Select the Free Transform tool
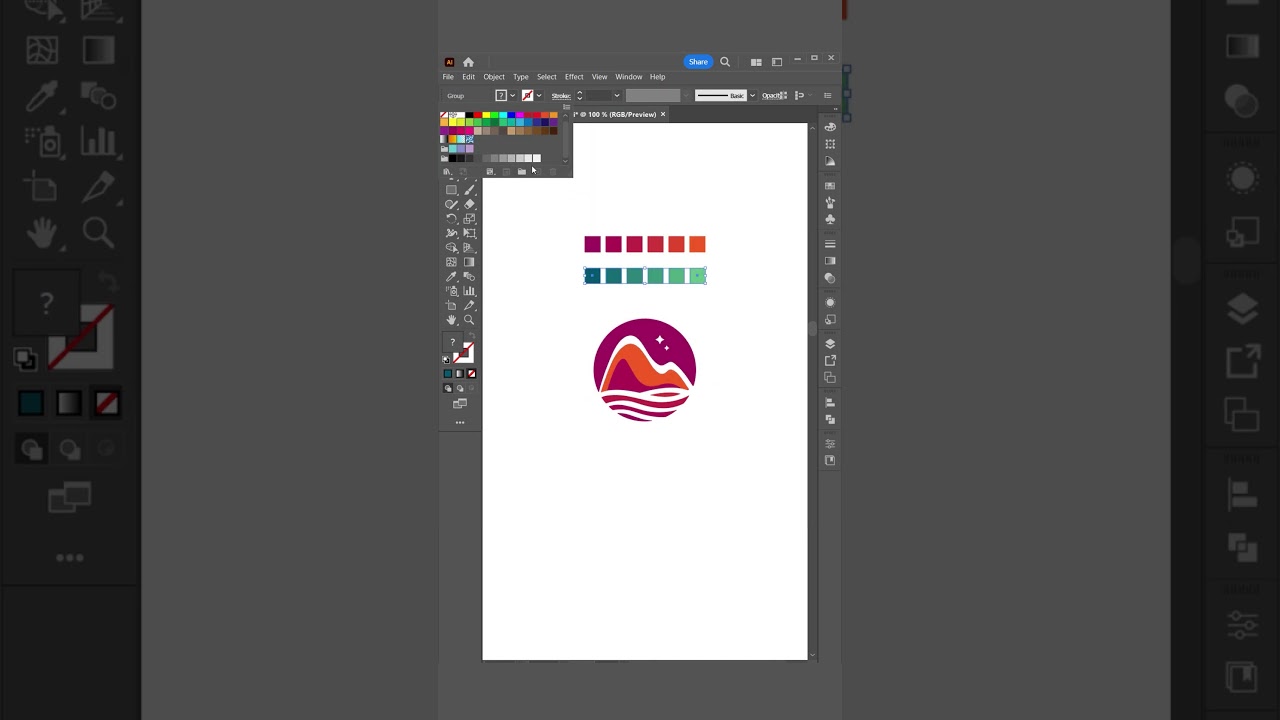Screen dimensions: 1280x720 (469, 233)
